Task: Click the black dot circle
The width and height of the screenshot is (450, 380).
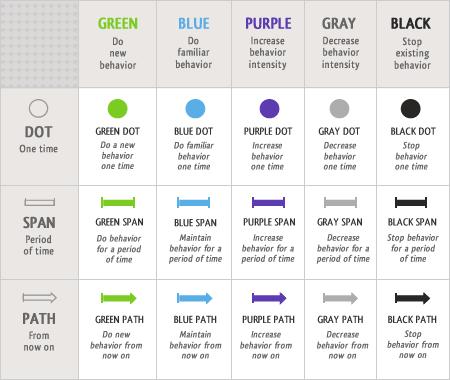Action: (411, 108)
